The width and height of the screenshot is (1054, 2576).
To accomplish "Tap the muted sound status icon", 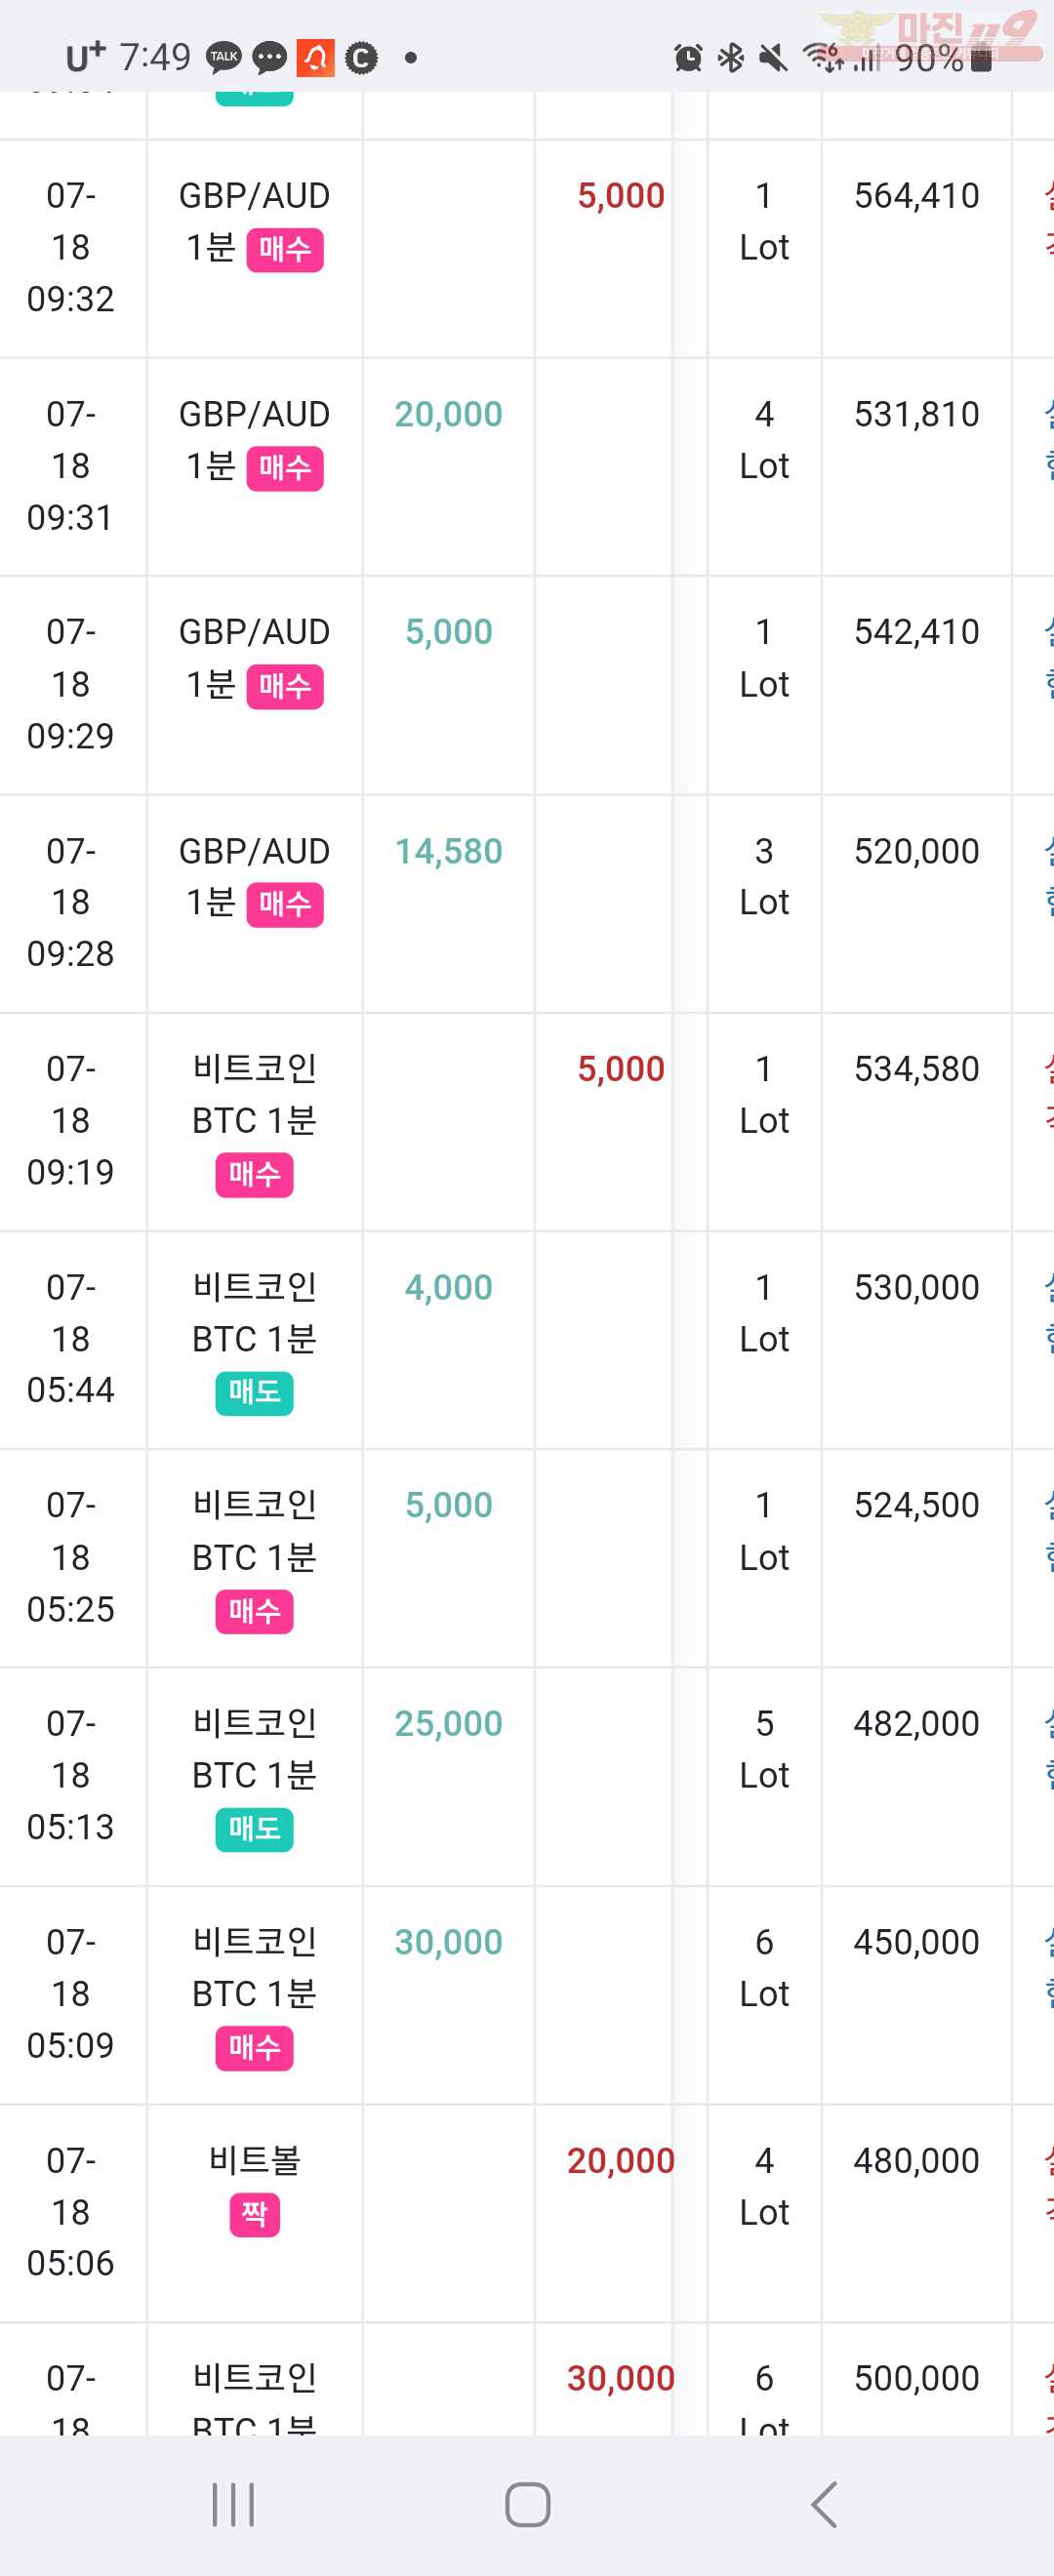I will pos(772,58).
